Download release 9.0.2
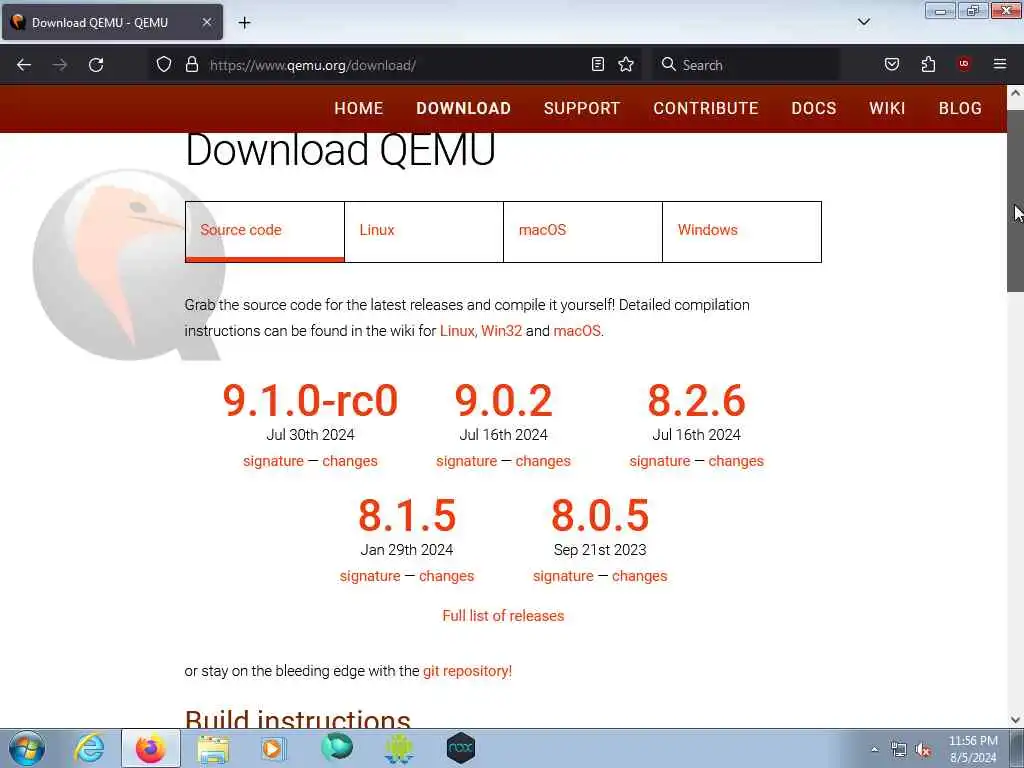 (504, 400)
